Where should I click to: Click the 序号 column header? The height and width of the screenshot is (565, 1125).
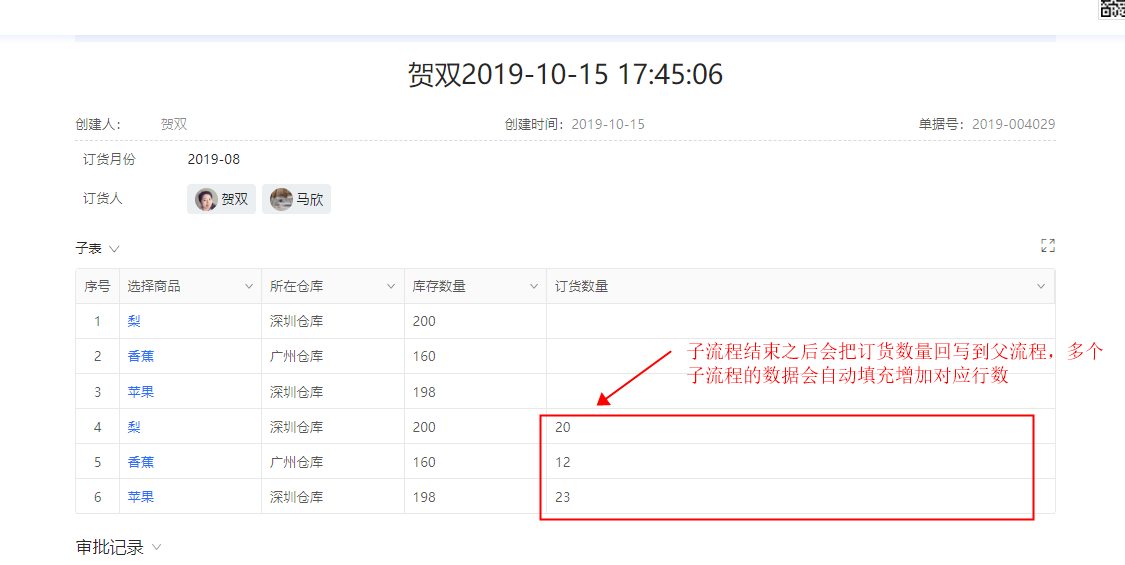(x=98, y=286)
